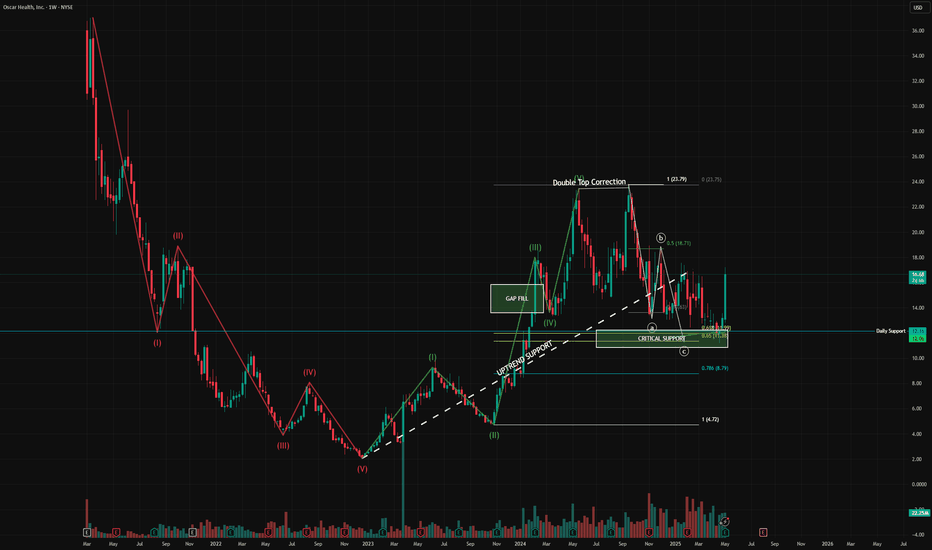Click the 2026 label on the time axis
932x550 pixels.
coord(827,543)
